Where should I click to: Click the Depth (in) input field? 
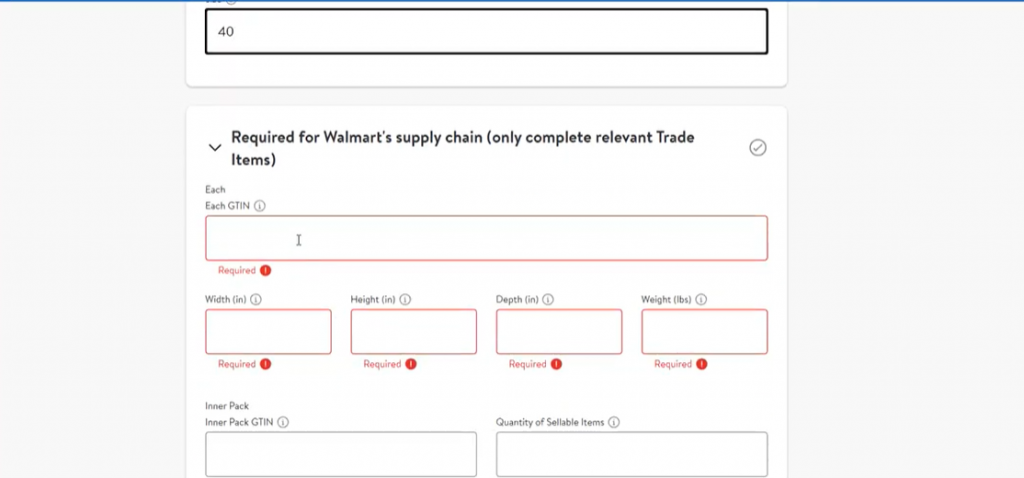coord(558,332)
